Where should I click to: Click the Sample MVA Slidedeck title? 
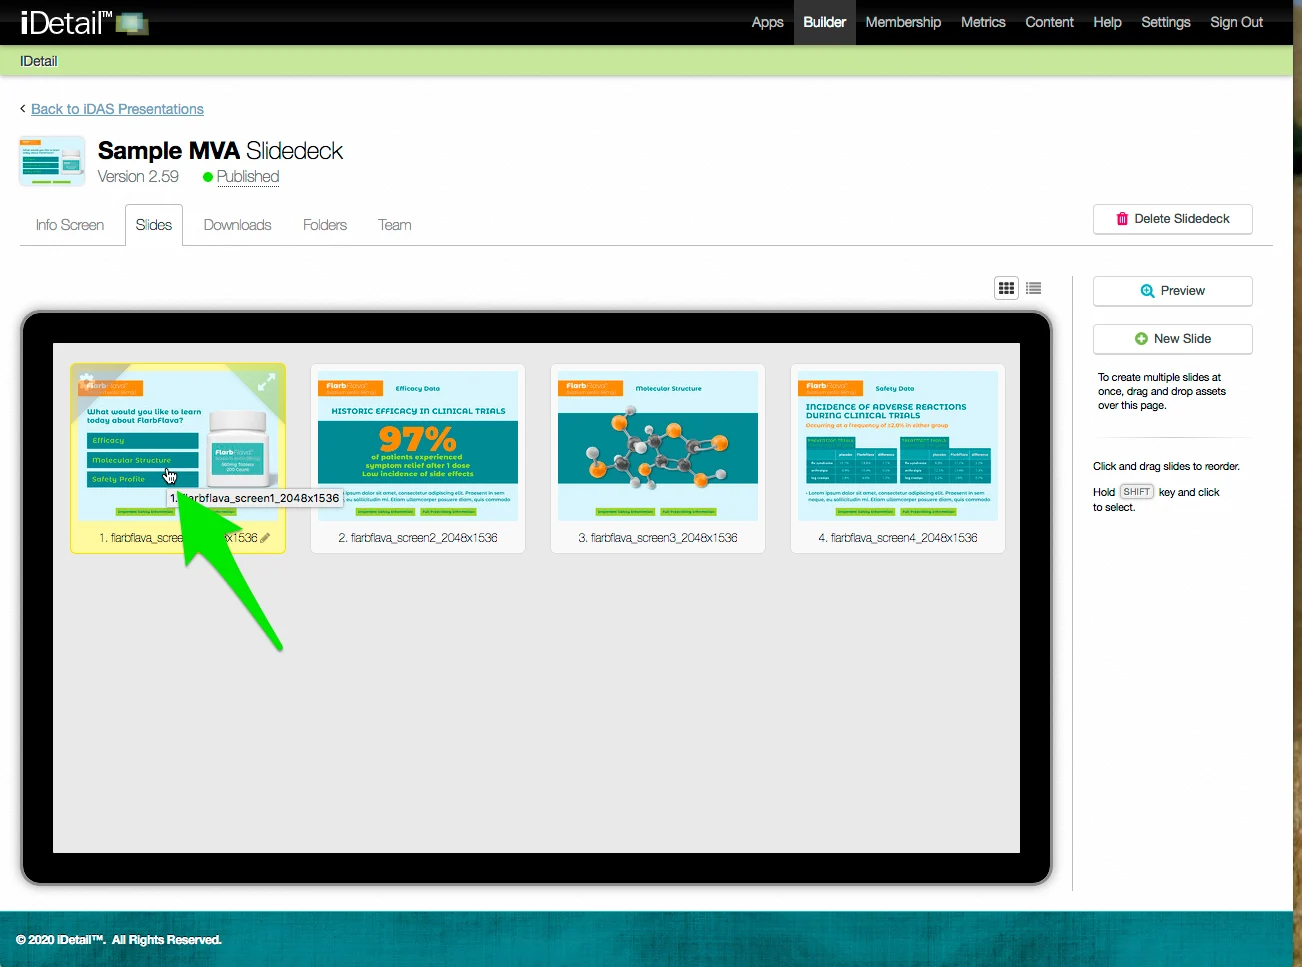220,151
